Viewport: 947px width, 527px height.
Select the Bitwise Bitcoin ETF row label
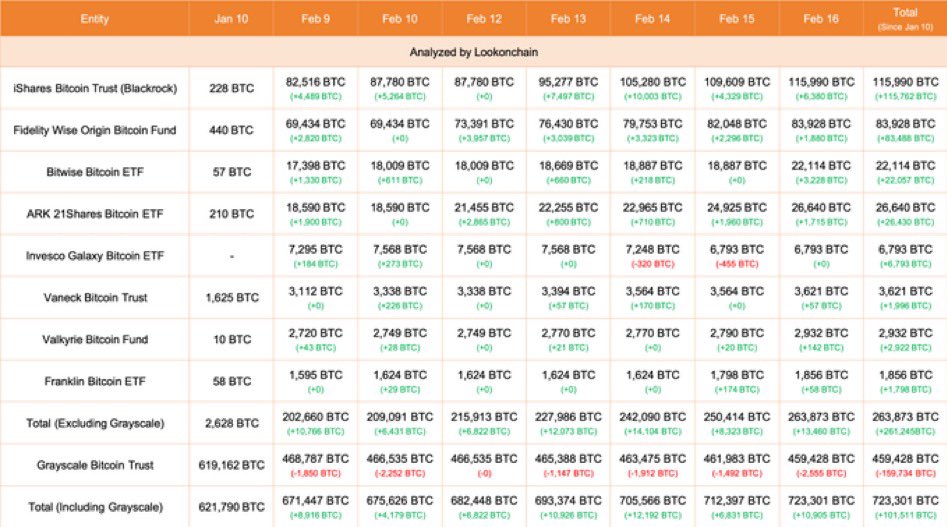click(95, 172)
